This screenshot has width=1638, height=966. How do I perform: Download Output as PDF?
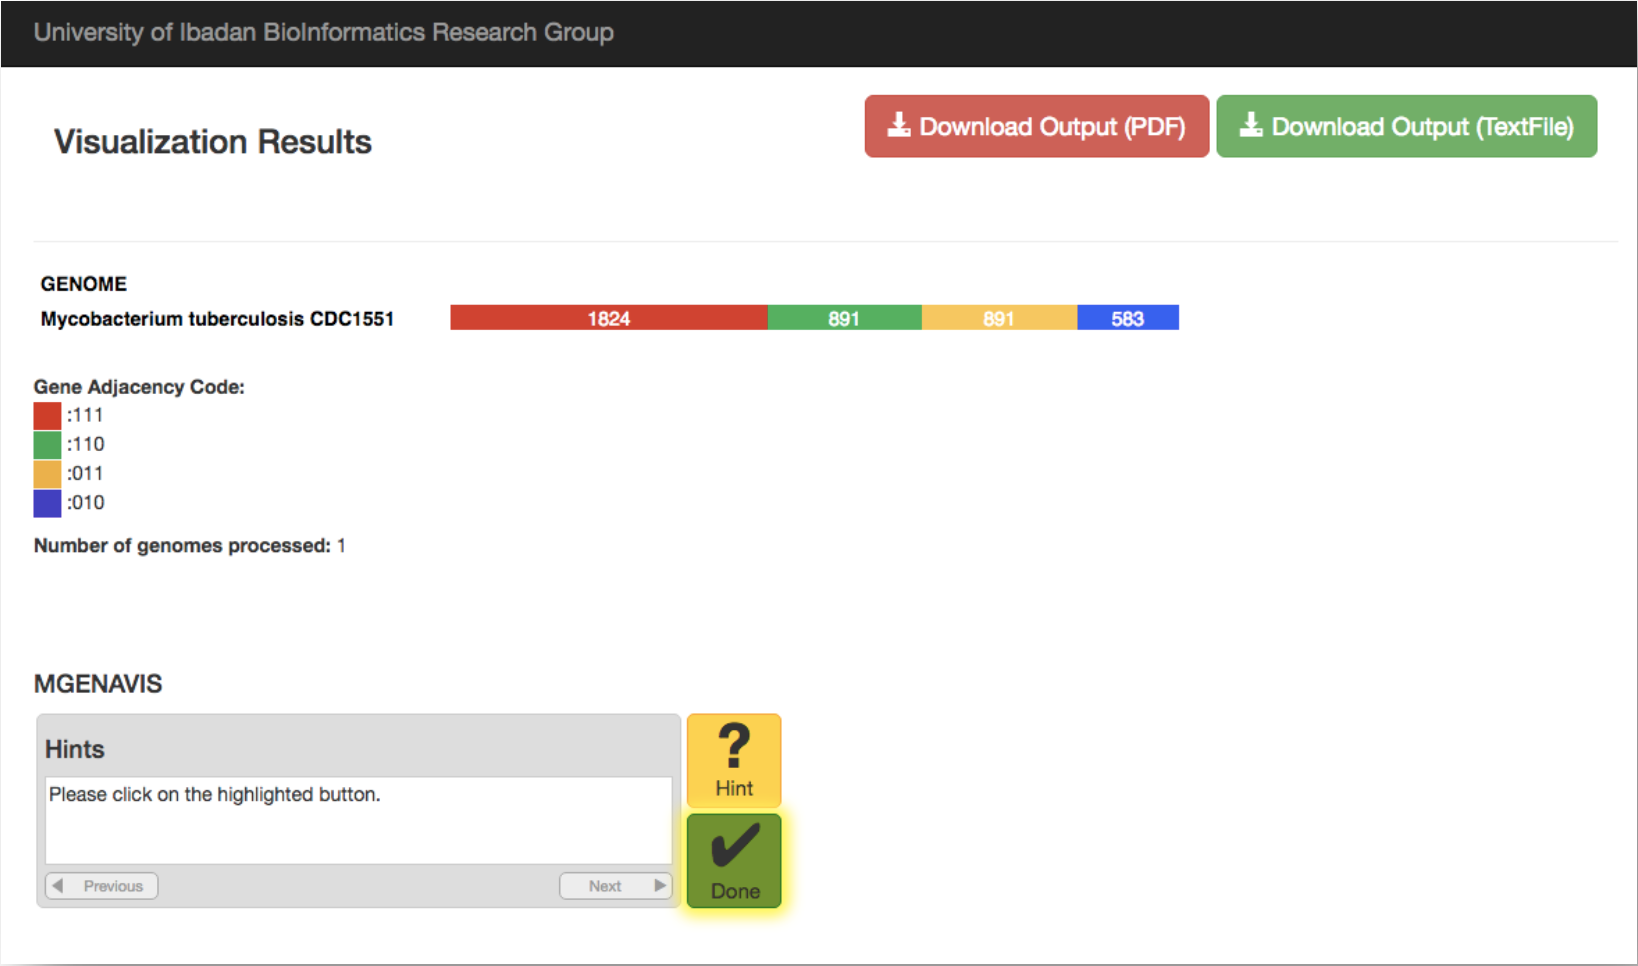coord(1037,126)
